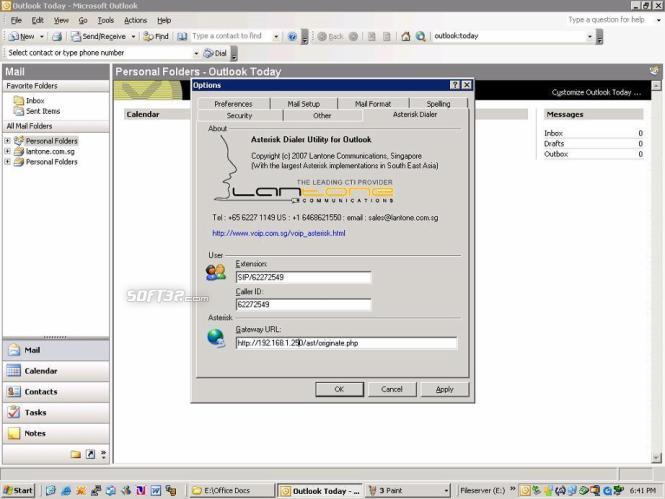665x499 pixels.
Task: Click the Show Desktop quick launch icon
Action: [x=51, y=491]
